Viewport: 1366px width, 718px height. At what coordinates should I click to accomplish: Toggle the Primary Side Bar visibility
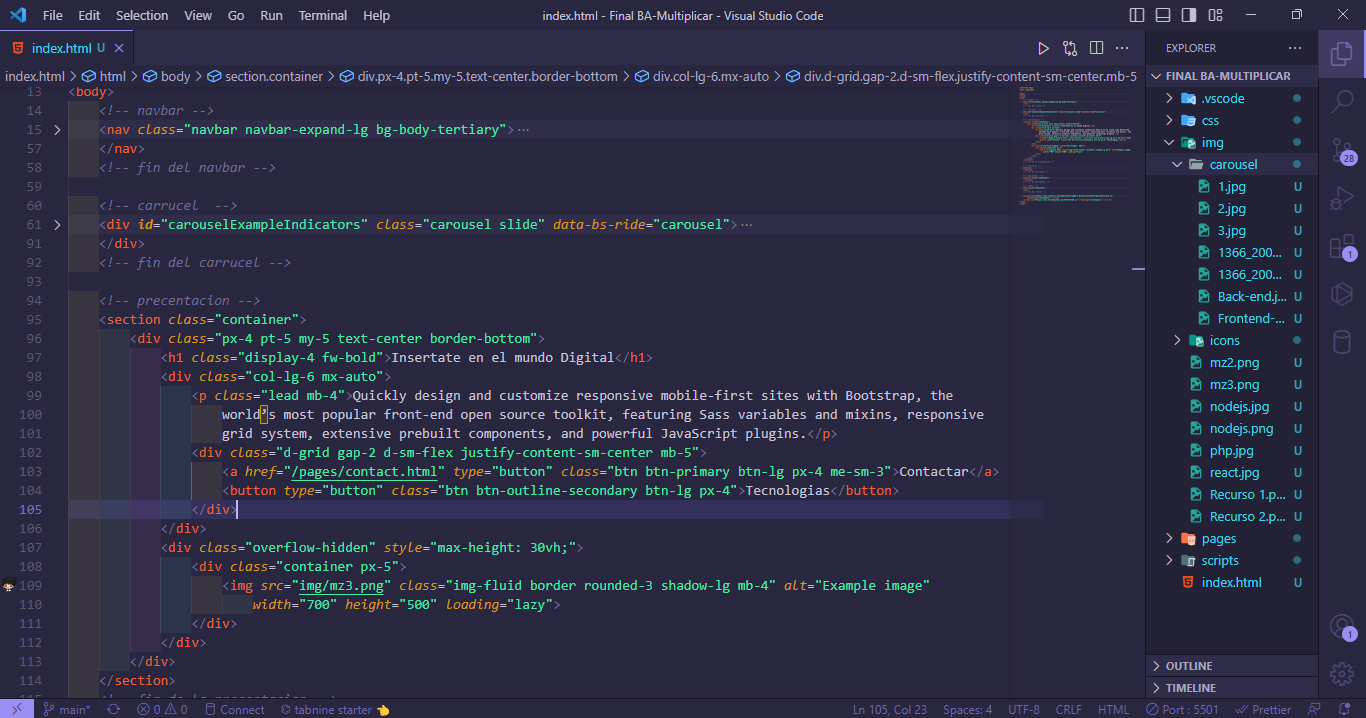pyautogui.click(x=1136, y=15)
